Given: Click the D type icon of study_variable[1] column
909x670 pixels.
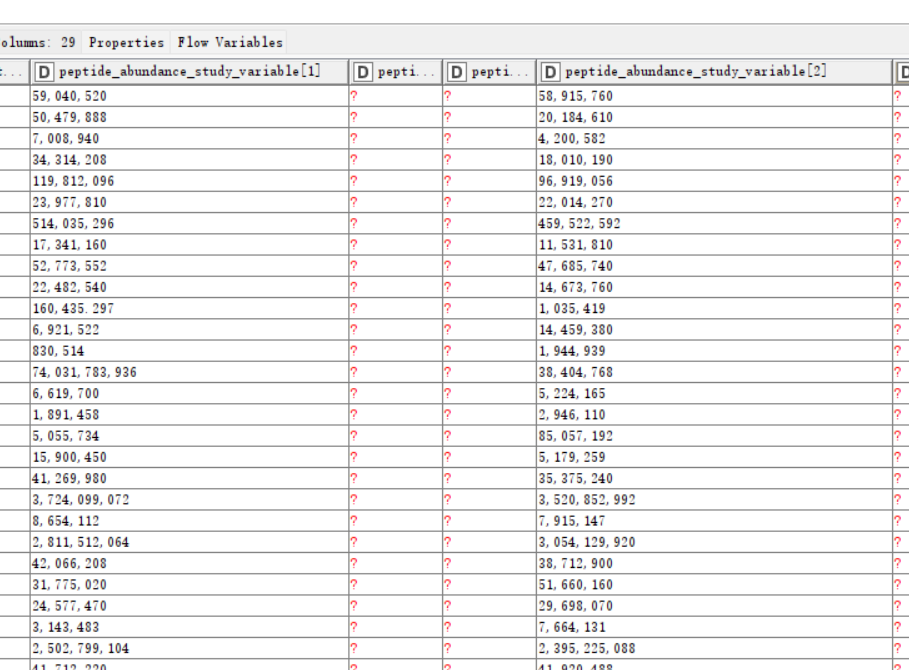Looking at the screenshot, I should click(x=44, y=72).
